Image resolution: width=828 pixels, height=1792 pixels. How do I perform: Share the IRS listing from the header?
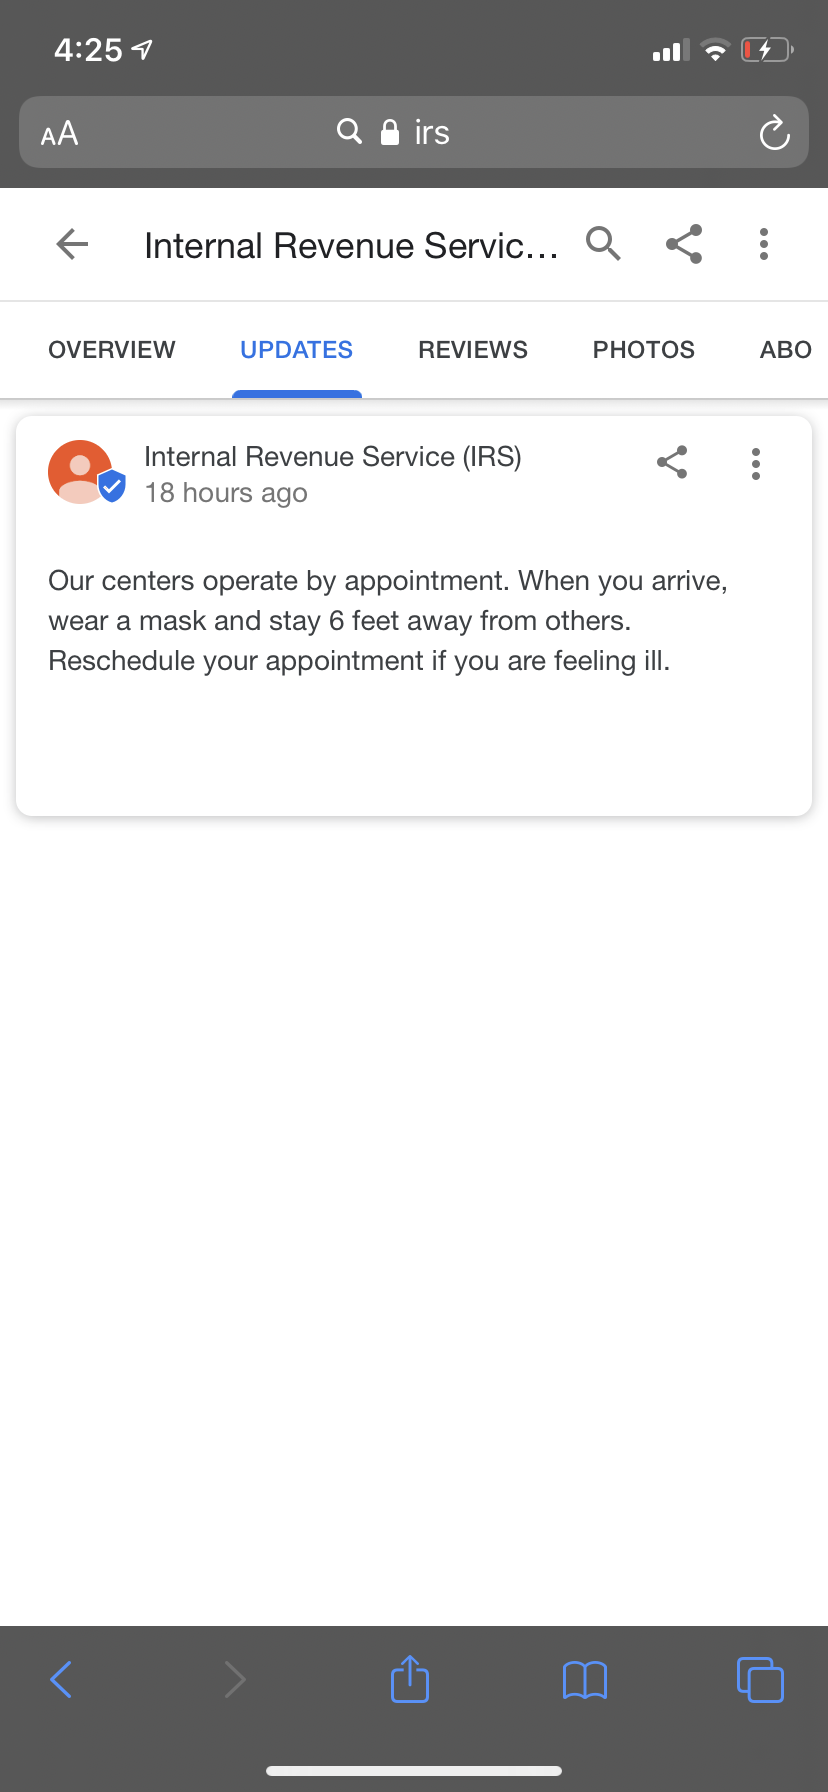tap(684, 244)
